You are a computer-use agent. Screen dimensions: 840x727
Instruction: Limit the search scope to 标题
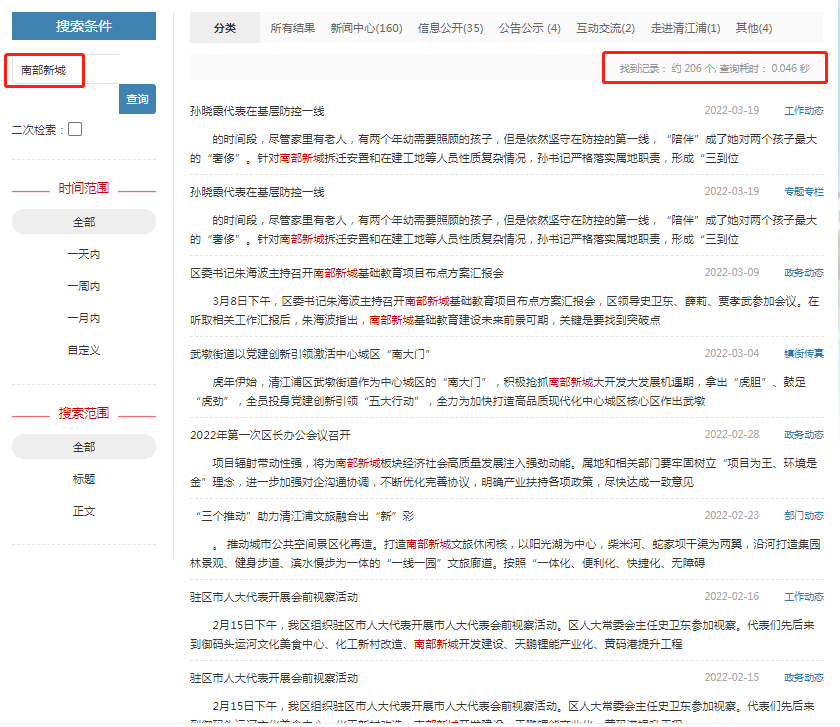[x=84, y=479]
